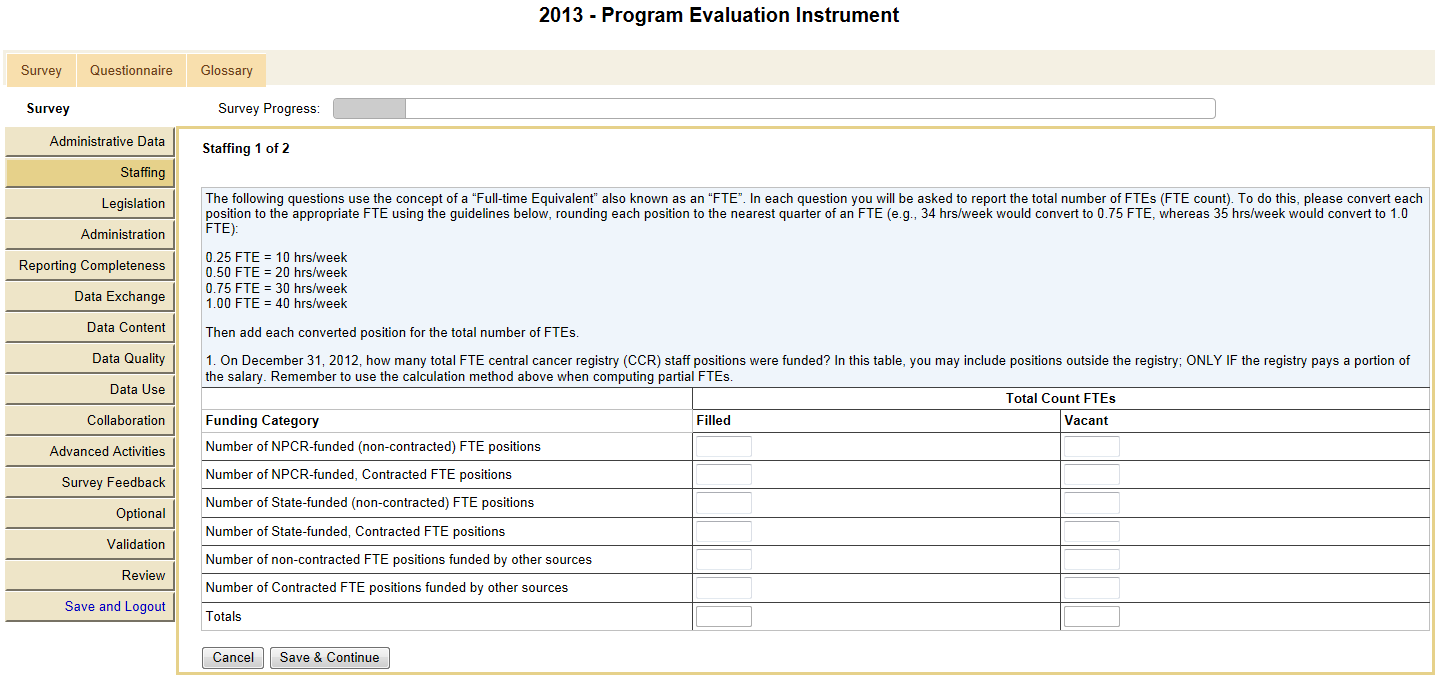Go to Data Use section
The width and height of the screenshot is (1440, 686).
89,390
